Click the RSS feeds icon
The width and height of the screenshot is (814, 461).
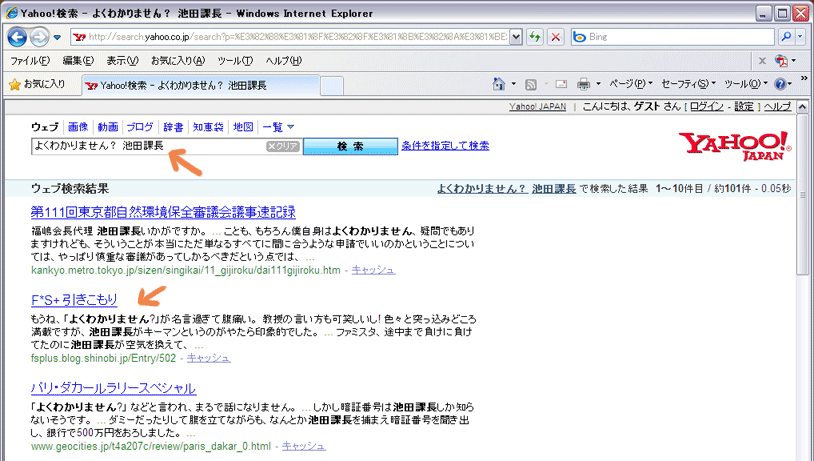tap(531, 85)
